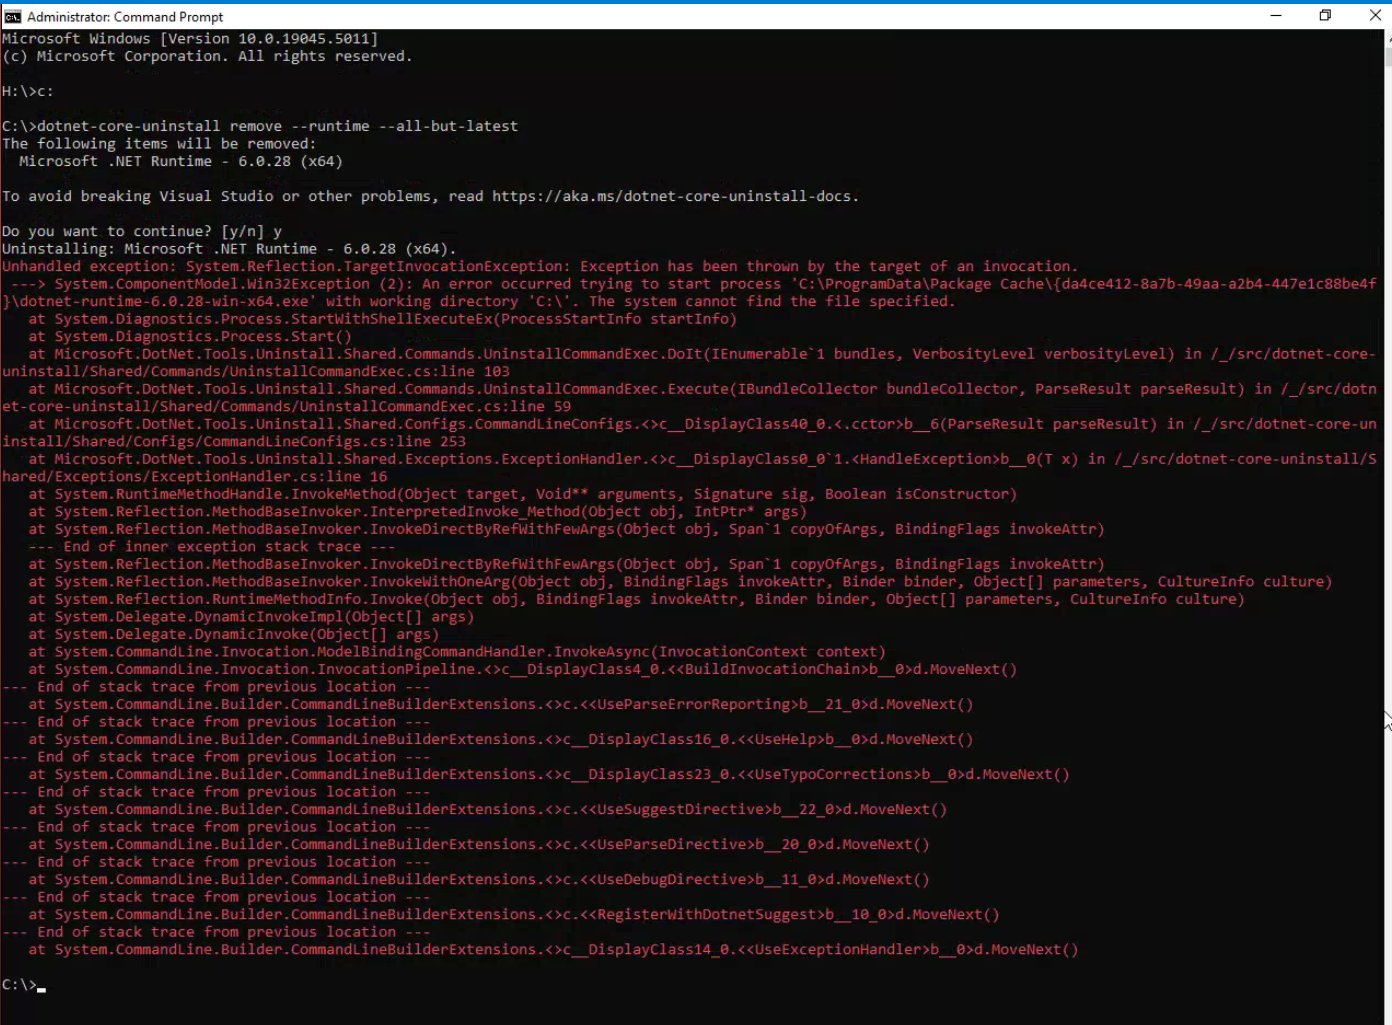The height and width of the screenshot is (1025, 1392).
Task: Click the 'Administrator: Command Prompt' title text
Action: 125,17
